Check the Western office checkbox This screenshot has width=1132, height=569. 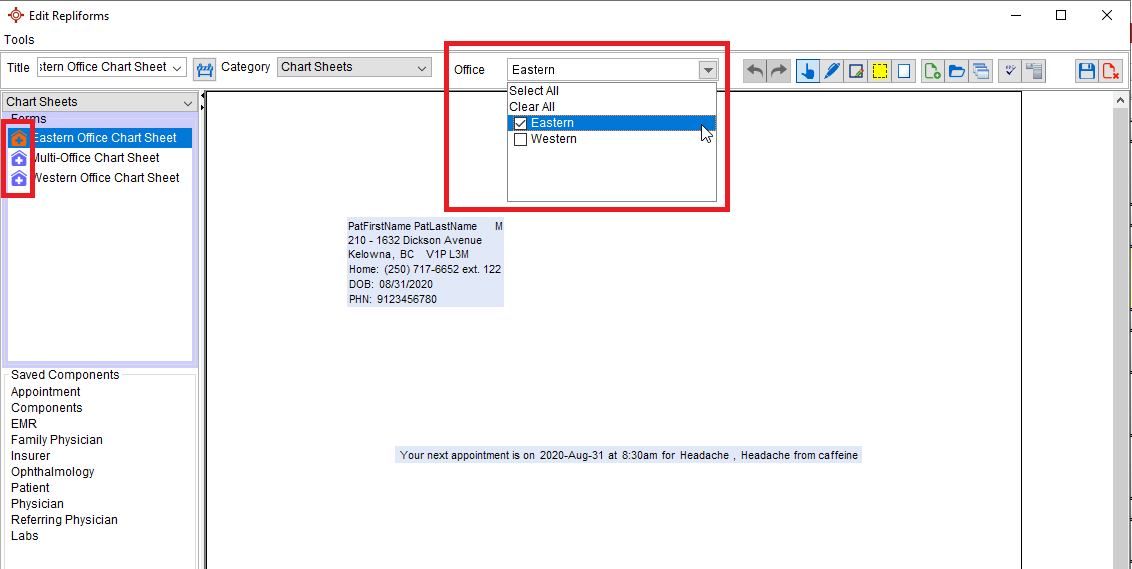[x=520, y=139]
